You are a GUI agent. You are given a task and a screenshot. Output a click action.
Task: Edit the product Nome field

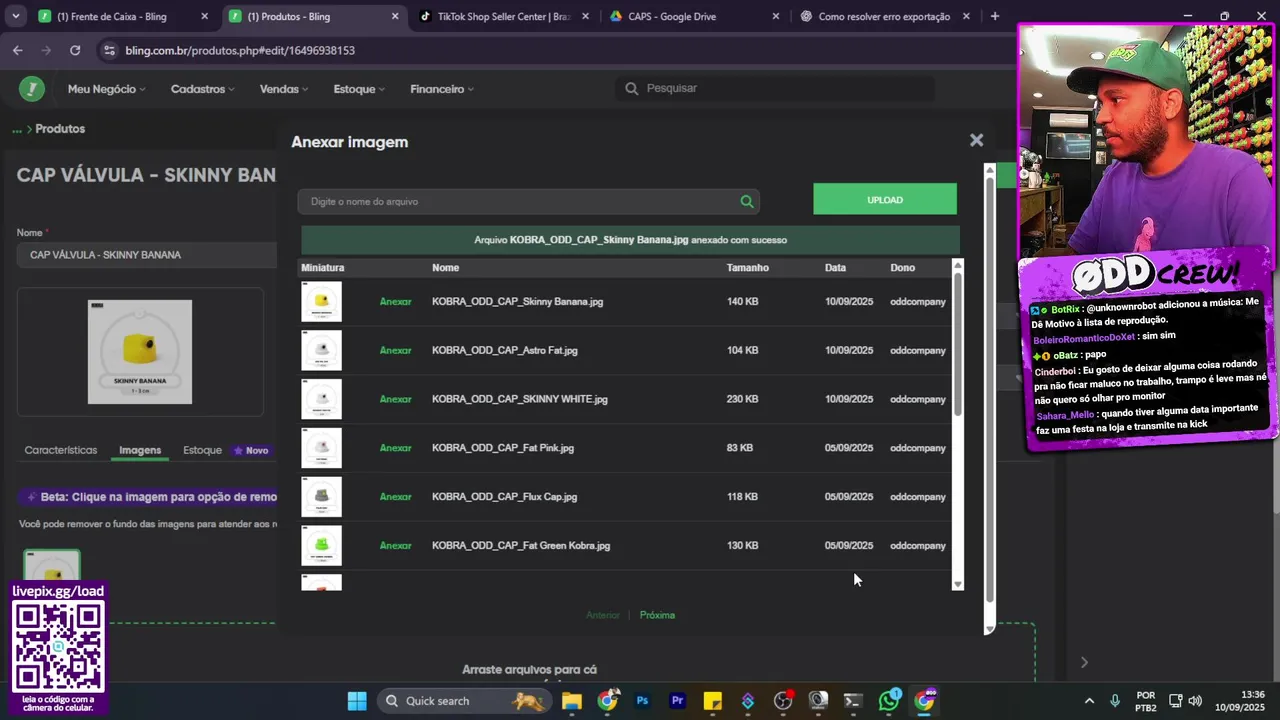coord(147,255)
